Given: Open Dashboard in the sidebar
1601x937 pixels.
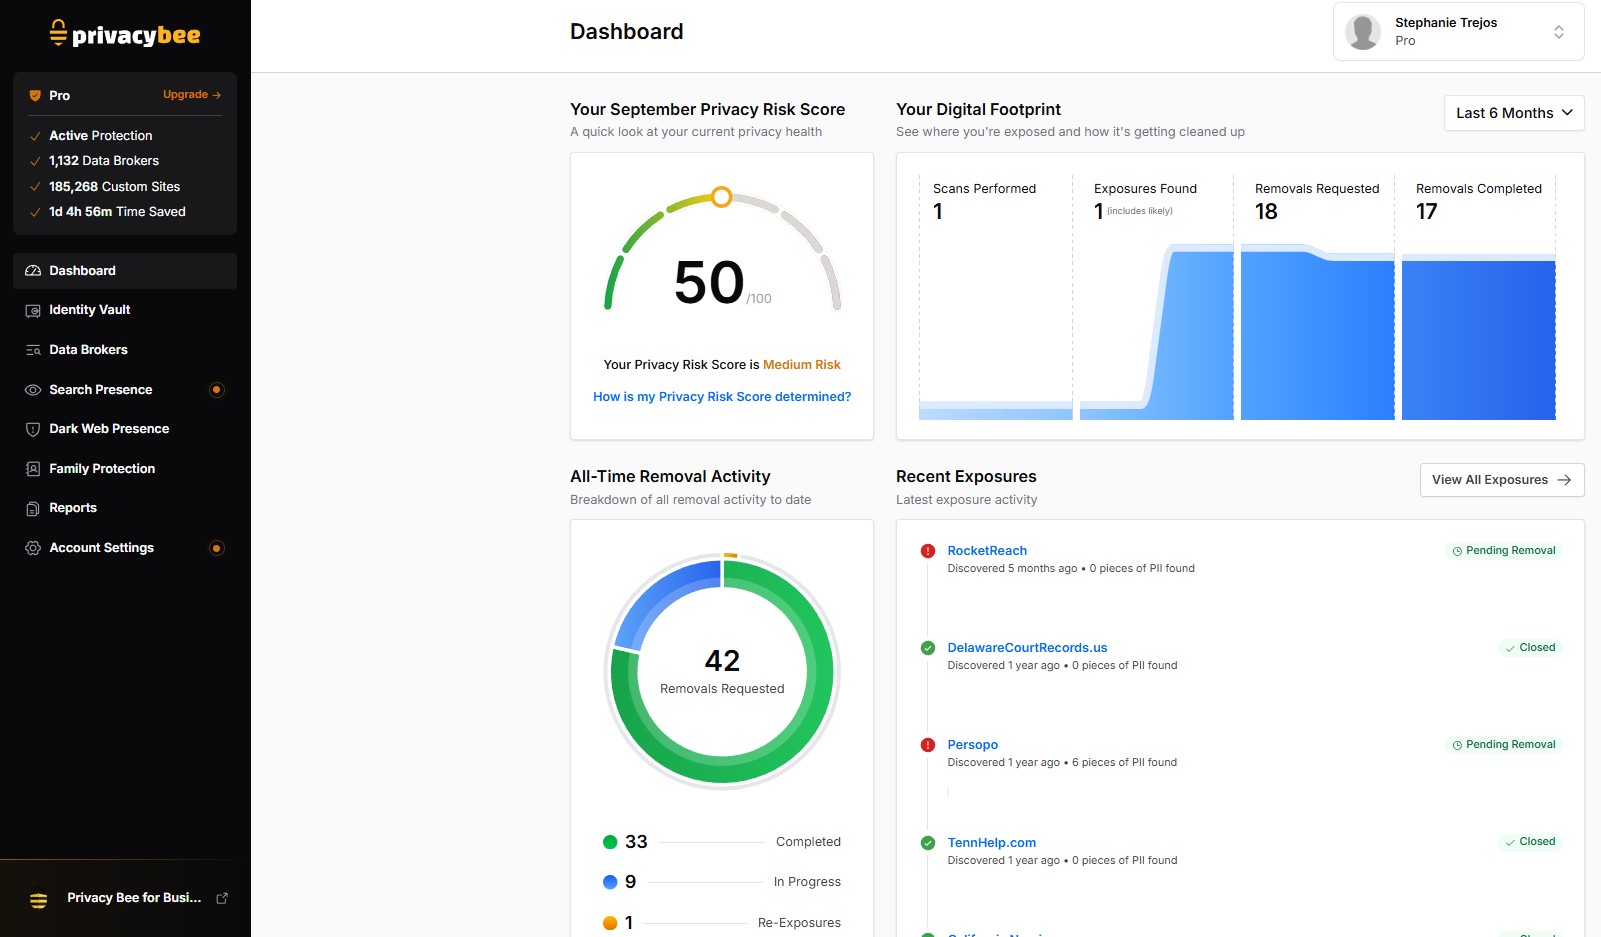Looking at the screenshot, I should click(x=125, y=271).
